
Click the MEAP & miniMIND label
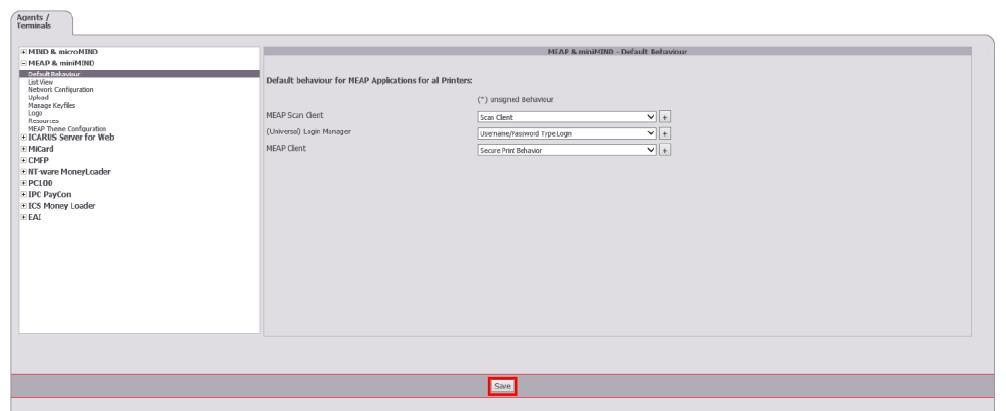[61, 63]
